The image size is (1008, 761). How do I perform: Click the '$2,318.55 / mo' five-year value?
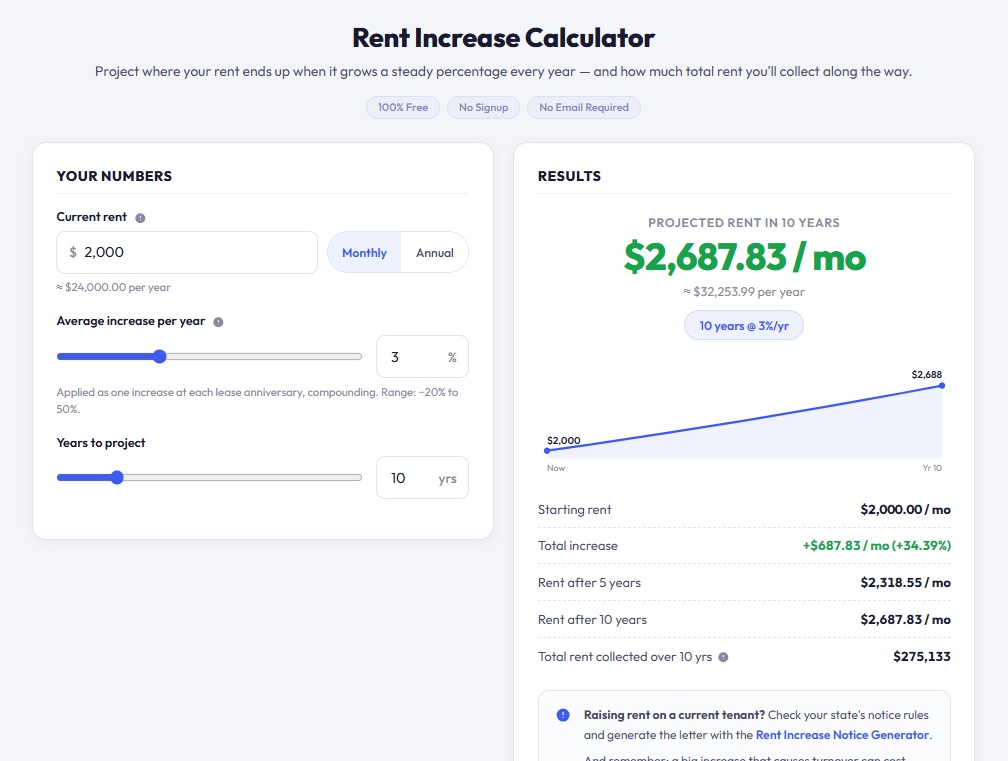pos(905,583)
